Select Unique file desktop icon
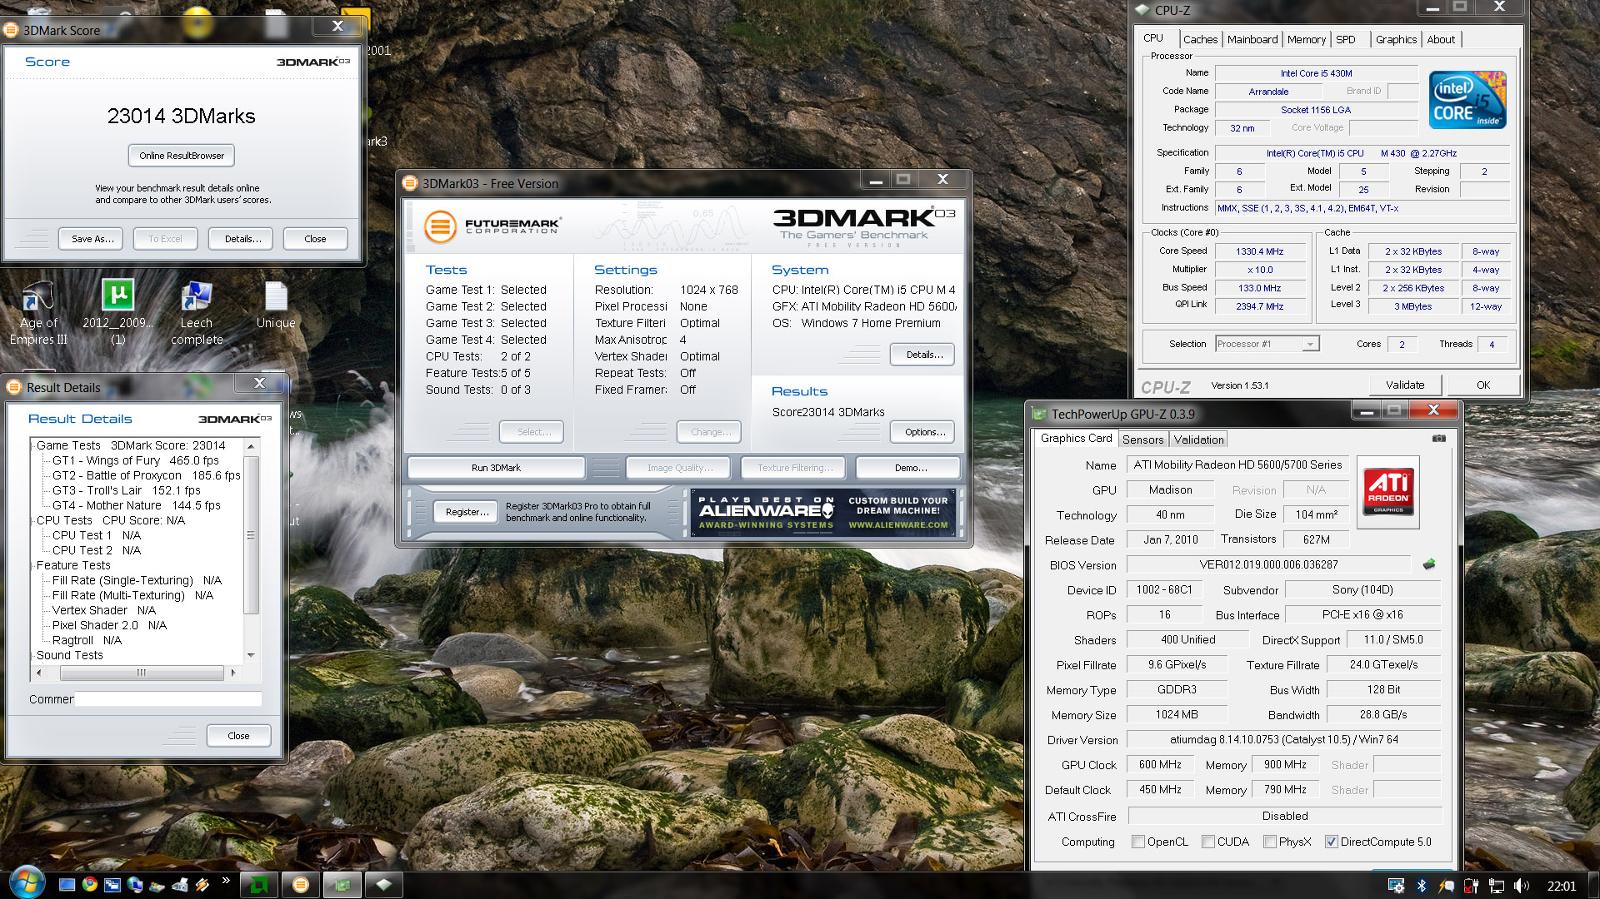1600x899 pixels. coord(275,306)
